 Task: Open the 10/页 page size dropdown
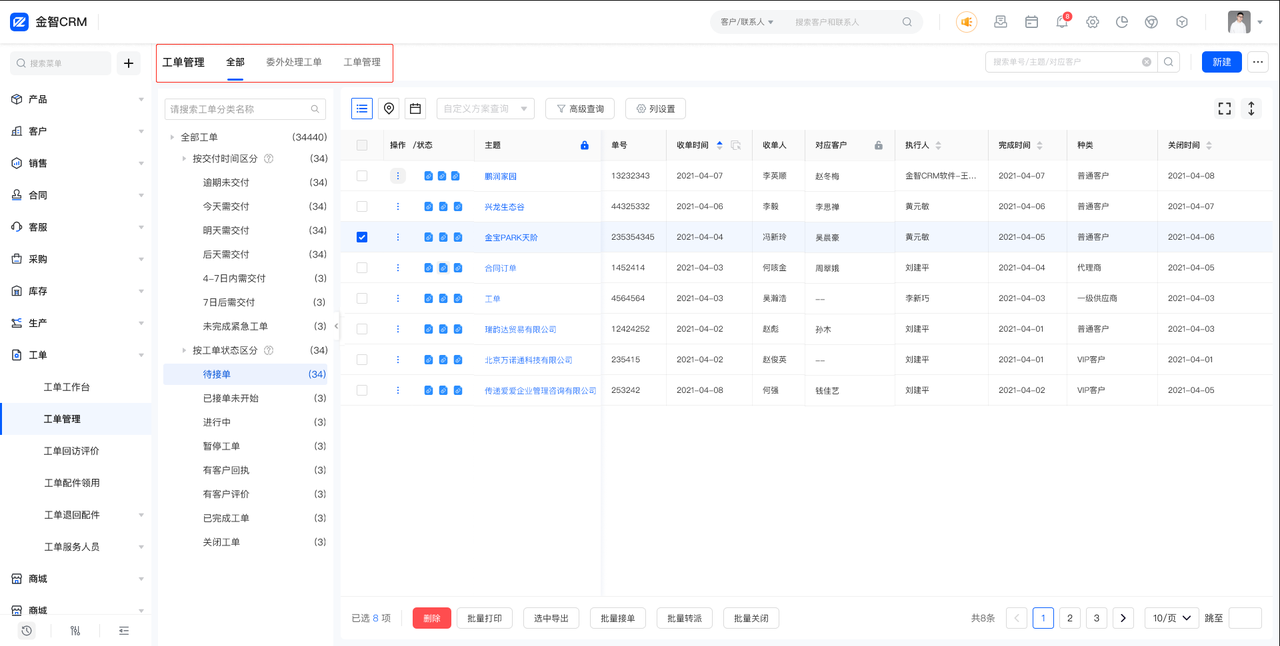[x=1172, y=618]
